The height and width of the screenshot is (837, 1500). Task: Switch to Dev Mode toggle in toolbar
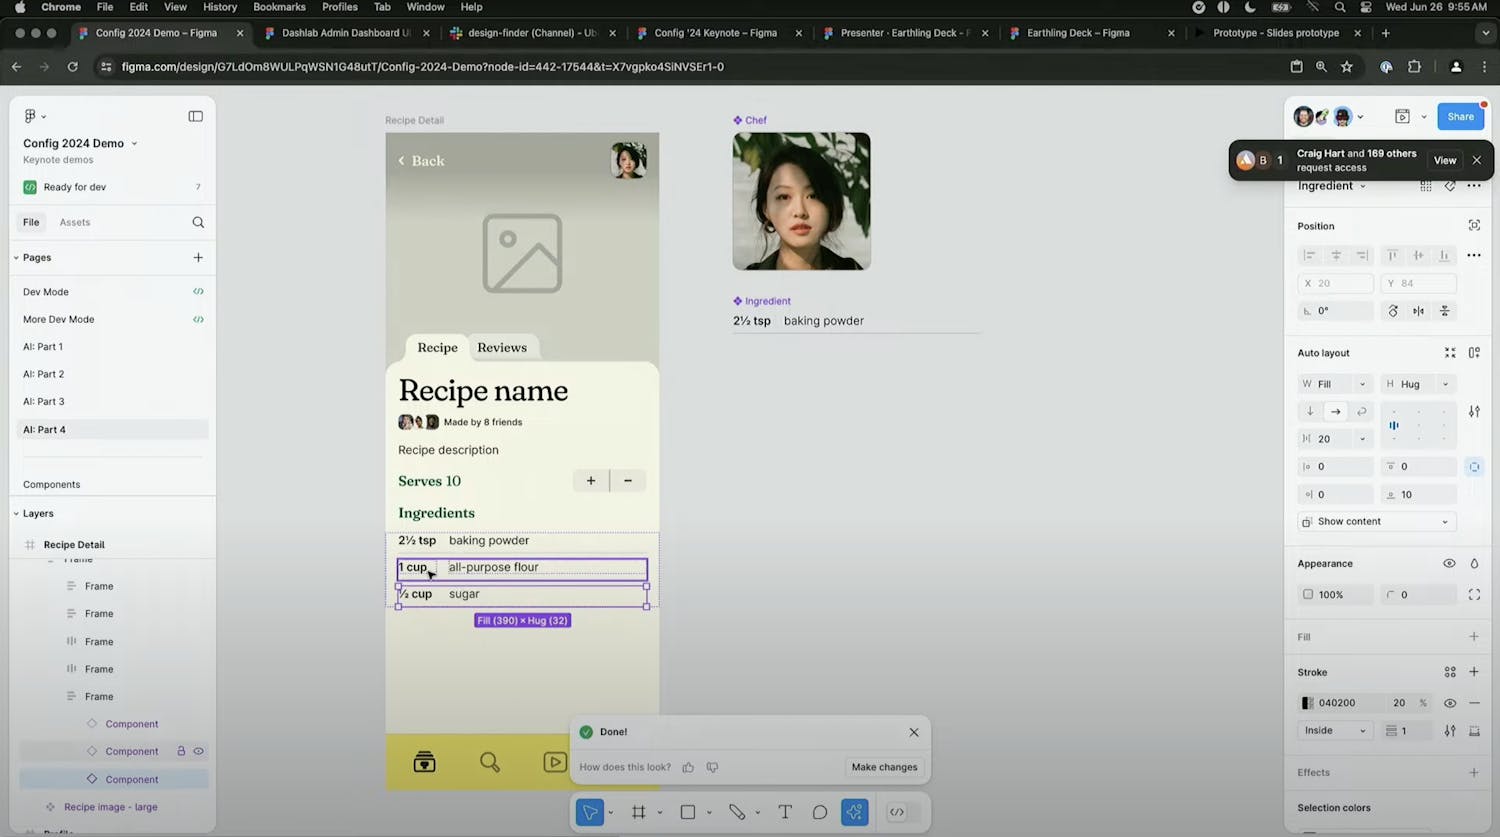[897, 812]
